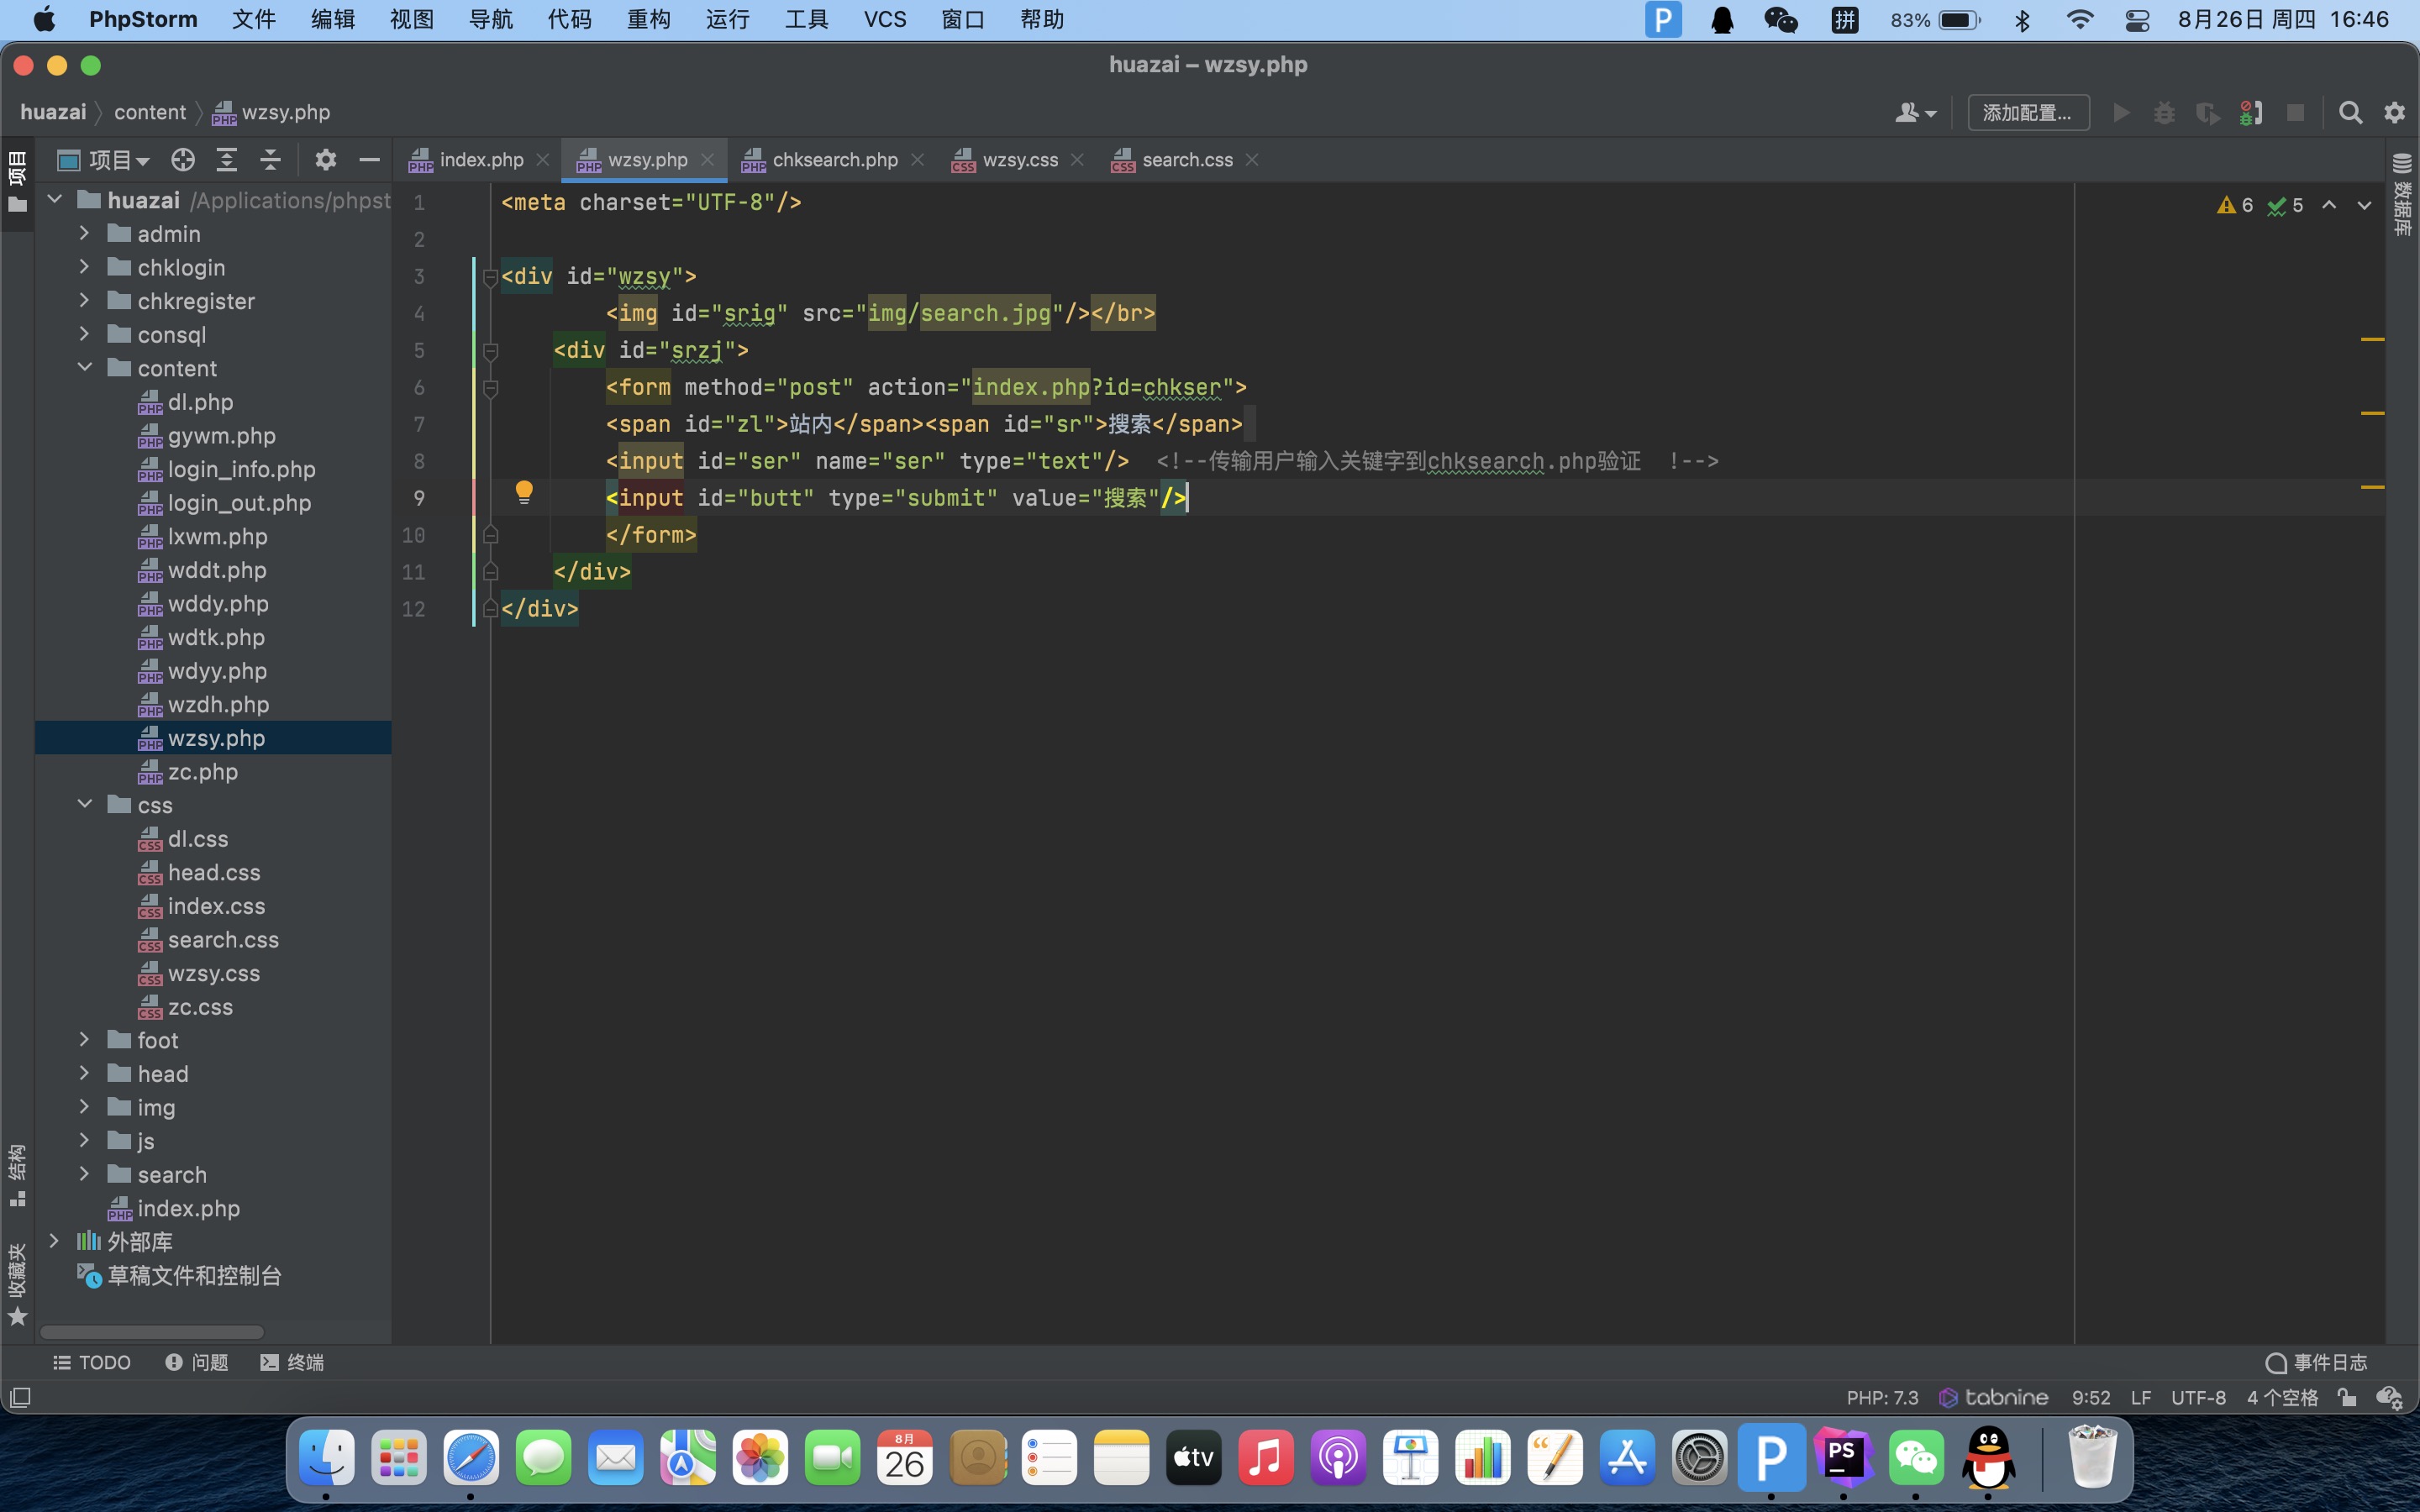Switch to chksearch.php tab
Image resolution: width=2420 pixels, height=1512 pixels.
point(834,160)
